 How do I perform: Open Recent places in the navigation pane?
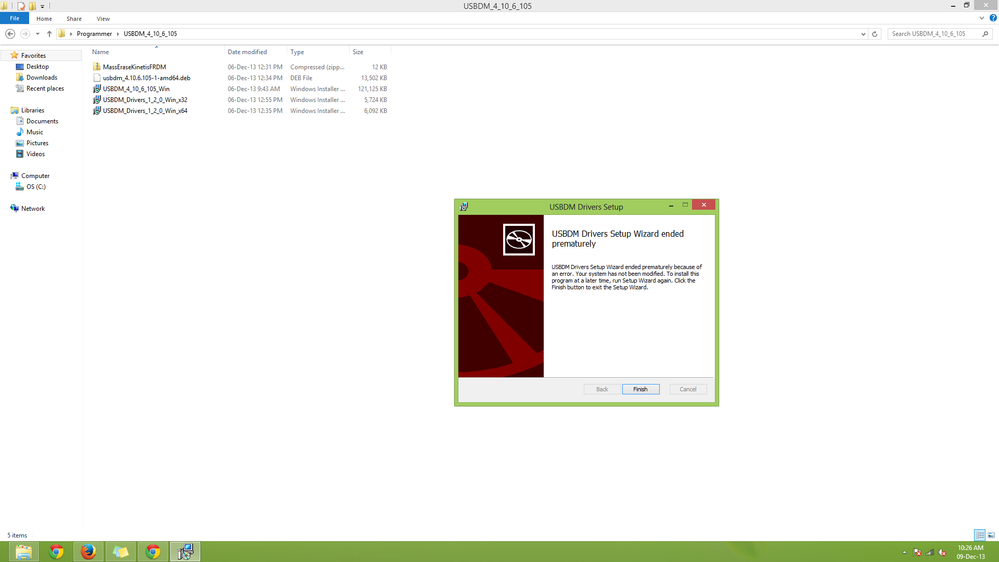click(45, 89)
